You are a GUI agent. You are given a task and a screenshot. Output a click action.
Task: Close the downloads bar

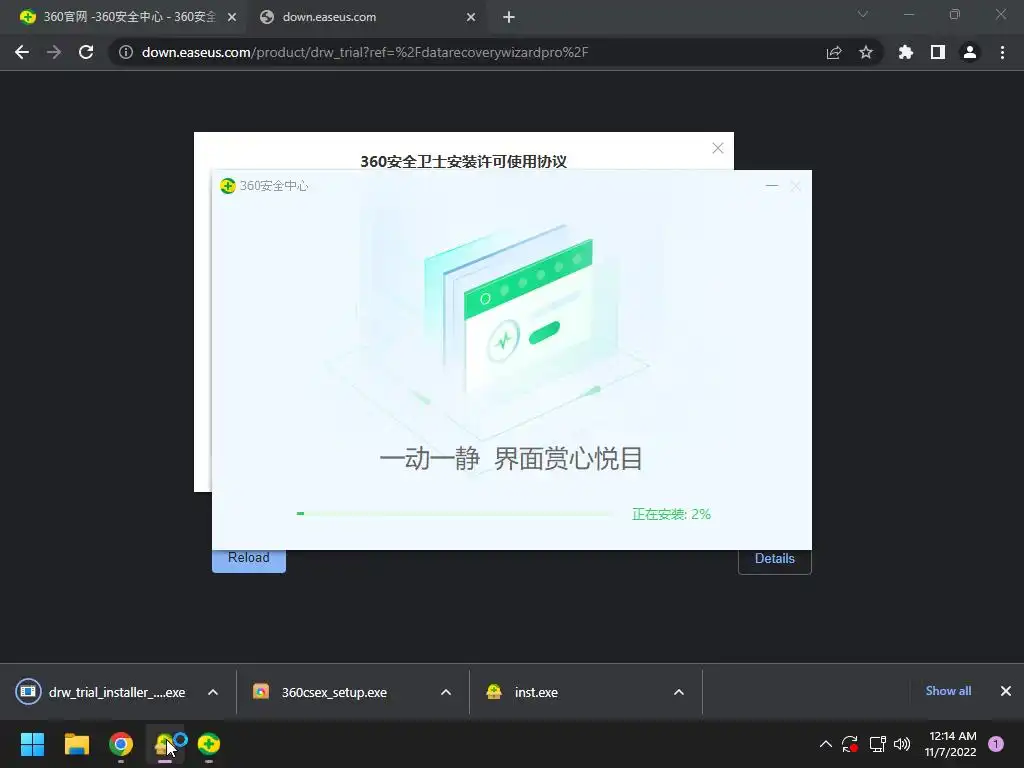coord(1006,691)
